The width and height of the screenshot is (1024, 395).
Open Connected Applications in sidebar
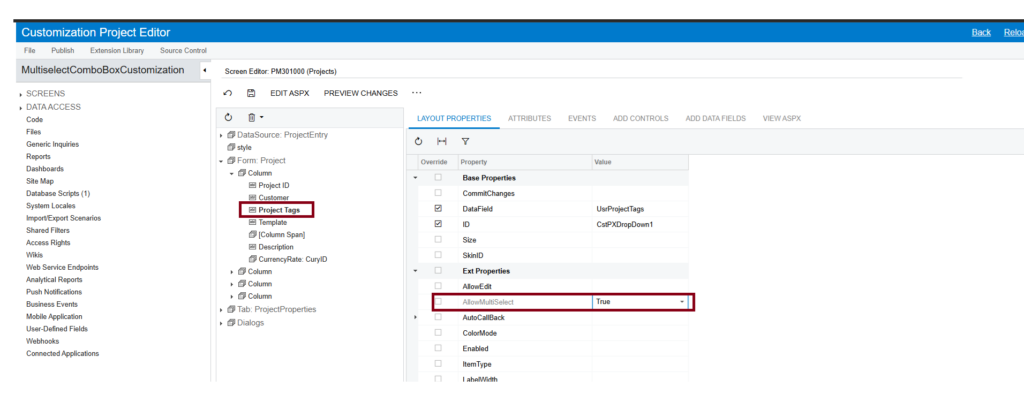63,353
